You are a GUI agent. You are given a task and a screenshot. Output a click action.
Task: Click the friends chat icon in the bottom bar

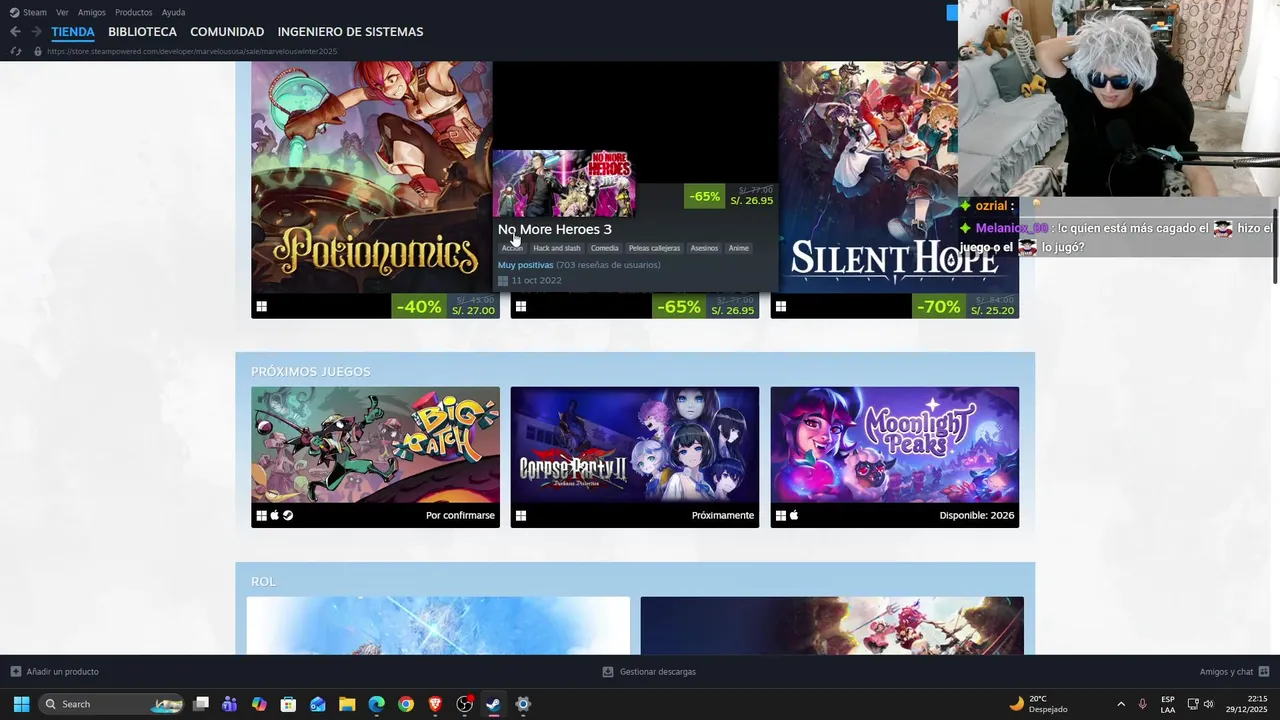(1264, 672)
